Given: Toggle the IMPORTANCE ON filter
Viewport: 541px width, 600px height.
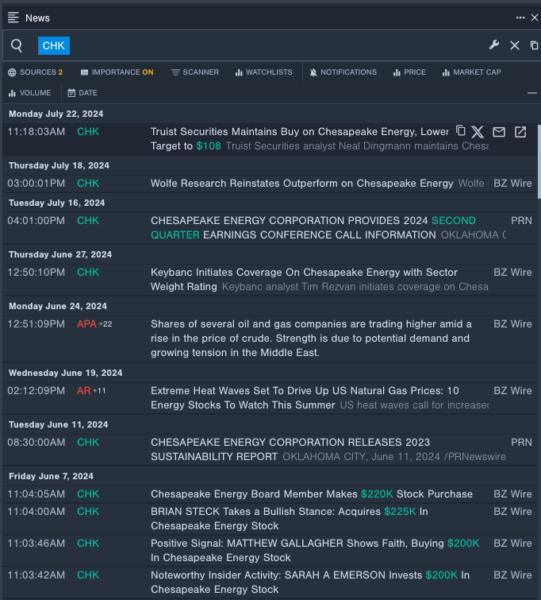Looking at the screenshot, I should (117, 72).
